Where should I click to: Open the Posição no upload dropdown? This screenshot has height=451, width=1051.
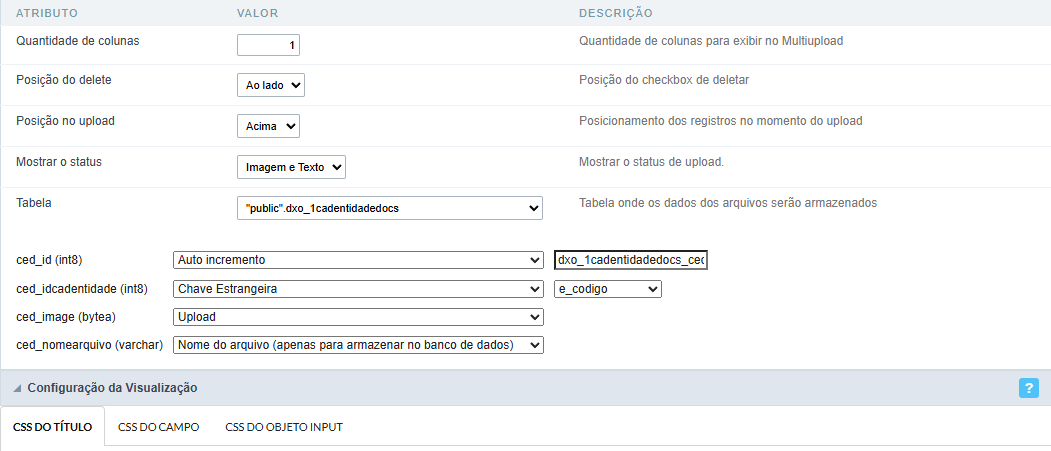pos(268,126)
